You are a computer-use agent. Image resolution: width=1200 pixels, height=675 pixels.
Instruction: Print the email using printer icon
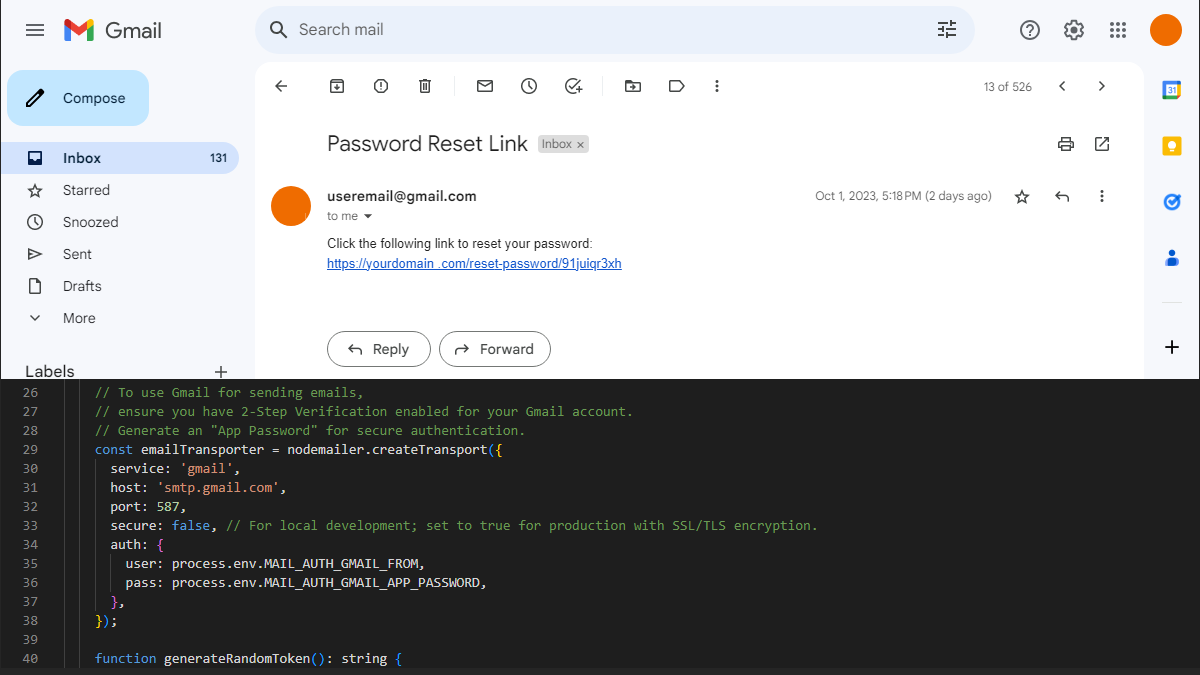point(1066,144)
